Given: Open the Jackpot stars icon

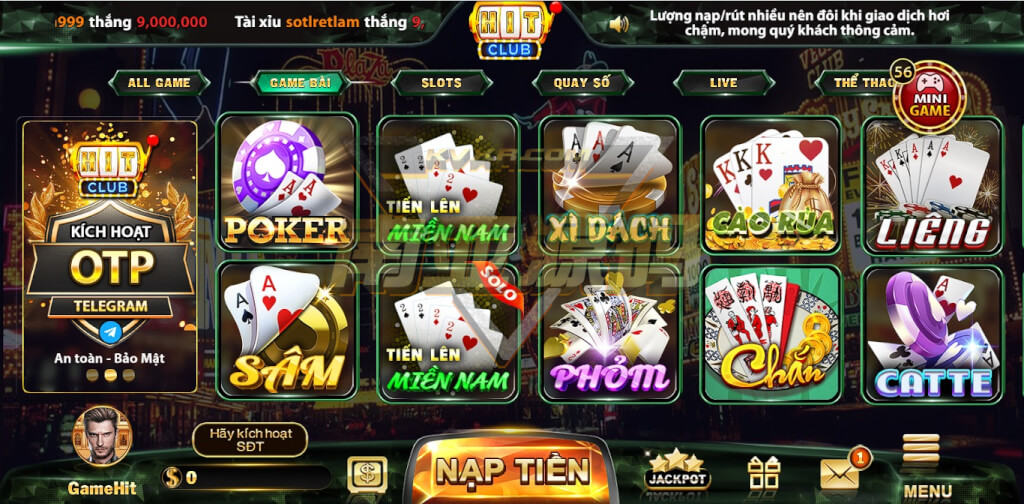Looking at the screenshot, I should [x=677, y=469].
